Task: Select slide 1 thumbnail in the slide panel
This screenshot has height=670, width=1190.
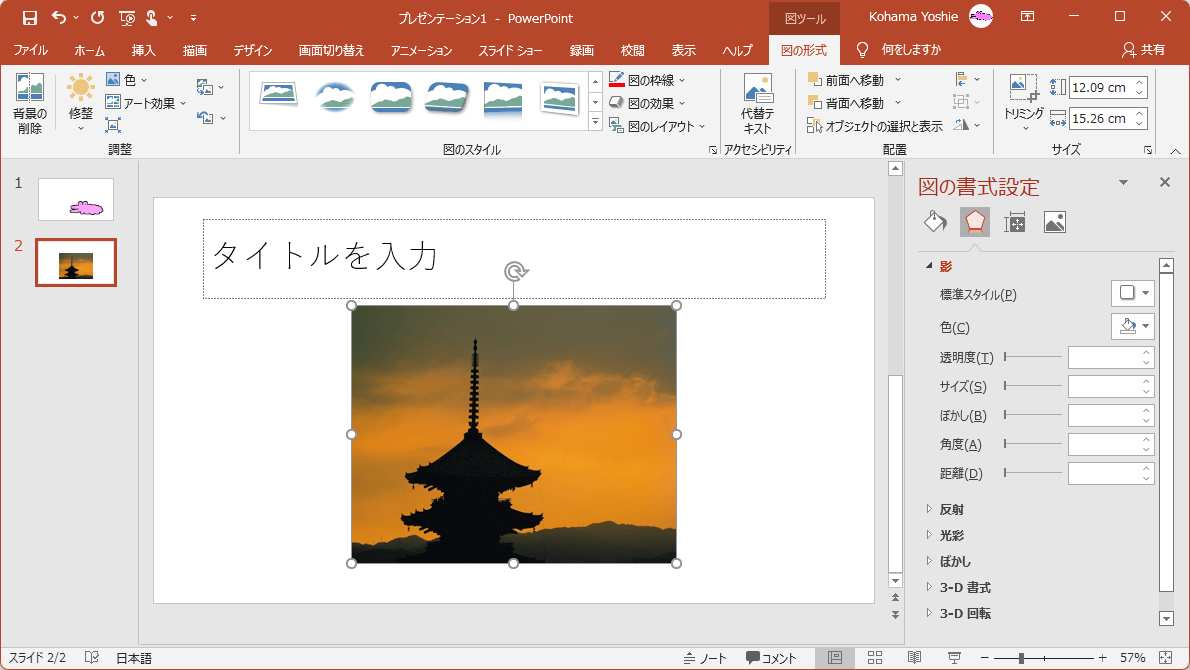Action: (x=76, y=199)
